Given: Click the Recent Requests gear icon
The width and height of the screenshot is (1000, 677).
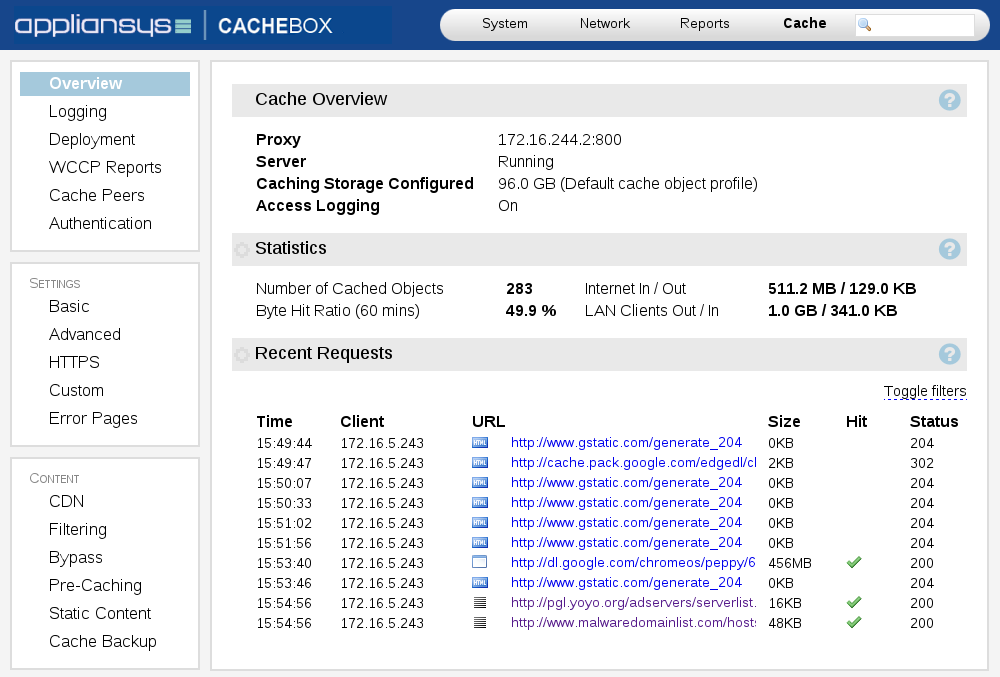Looking at the screenshot, I should click(242, 354).
